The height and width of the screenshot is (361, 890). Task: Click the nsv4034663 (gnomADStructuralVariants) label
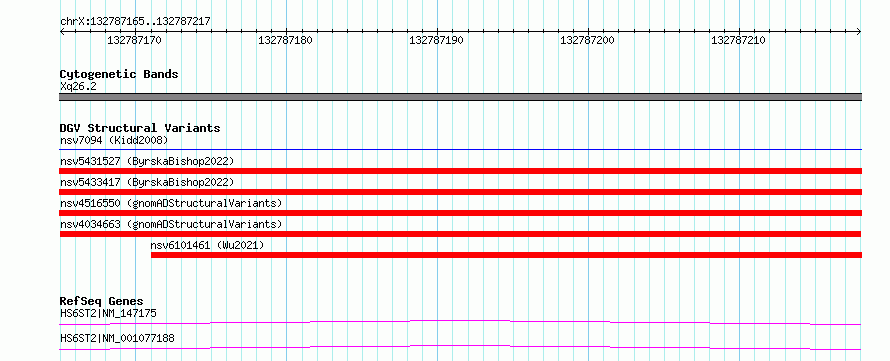171,224
